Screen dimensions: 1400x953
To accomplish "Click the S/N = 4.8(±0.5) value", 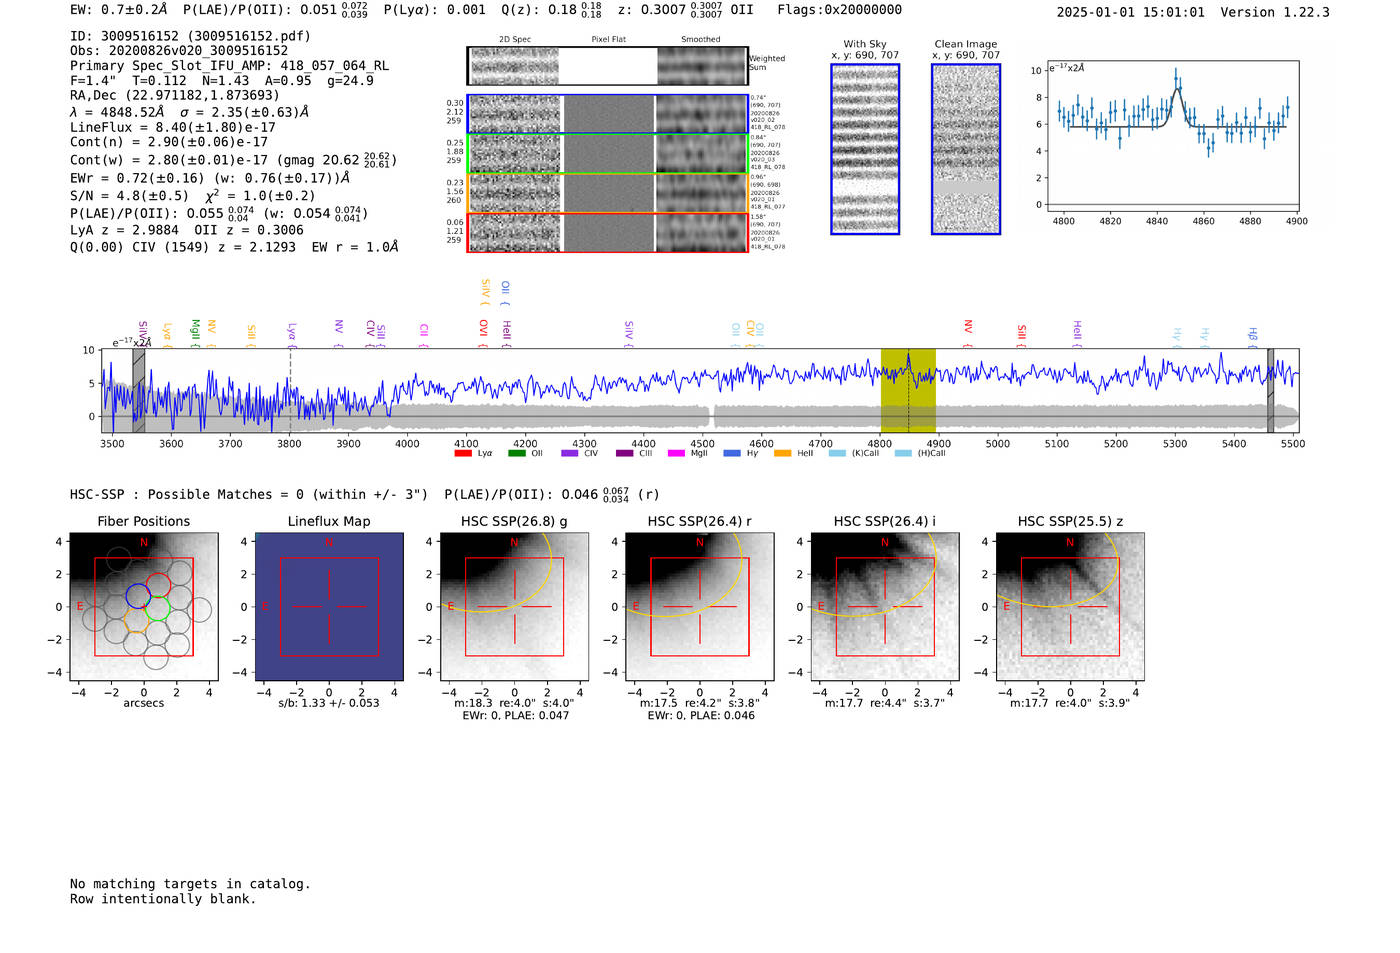I will pos(129,196).
